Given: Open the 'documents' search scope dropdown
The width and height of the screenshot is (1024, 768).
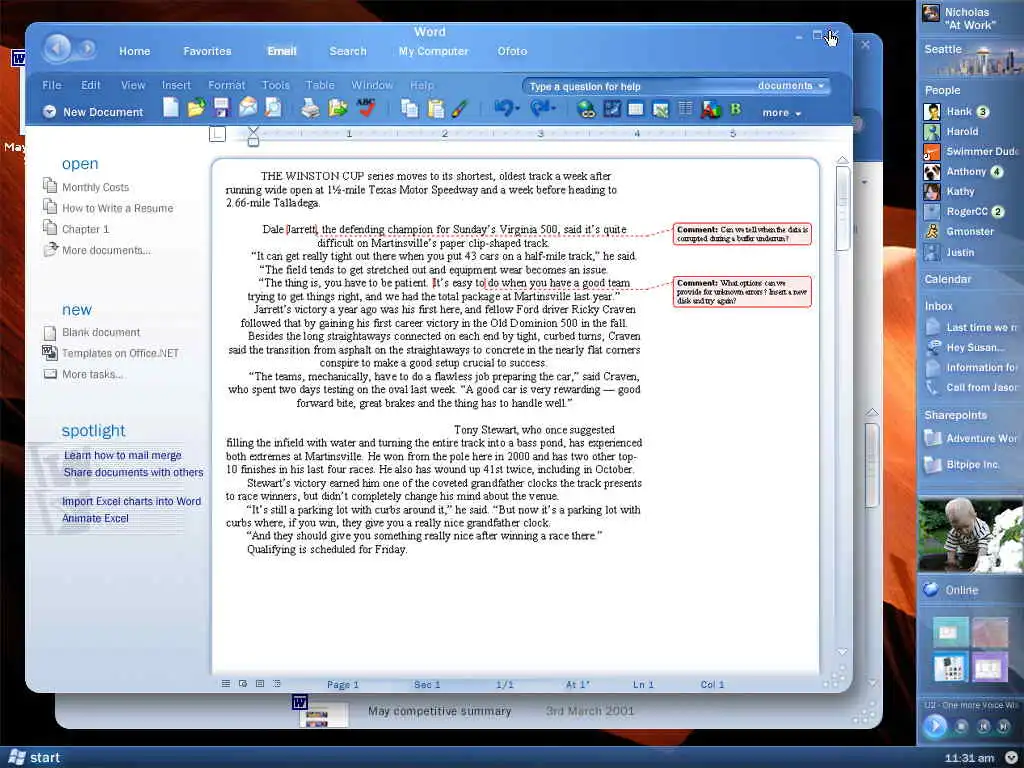Looking at the screenshot, I should (791, 86).
